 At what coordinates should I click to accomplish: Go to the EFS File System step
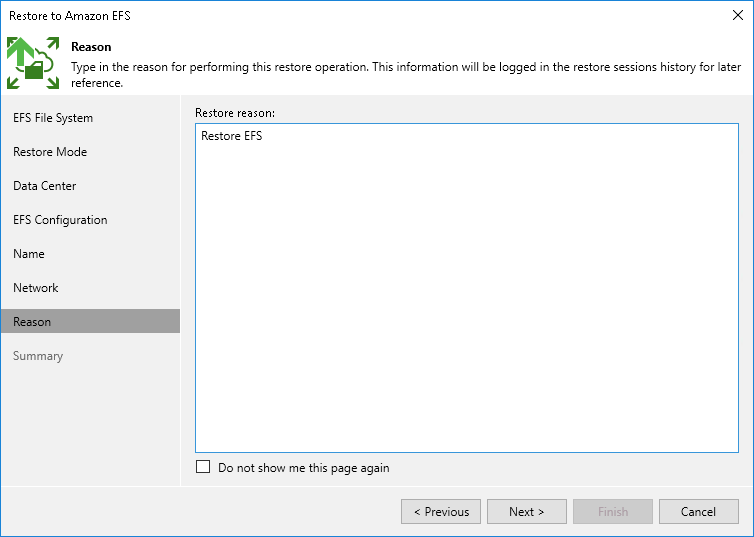coord(53,118)
